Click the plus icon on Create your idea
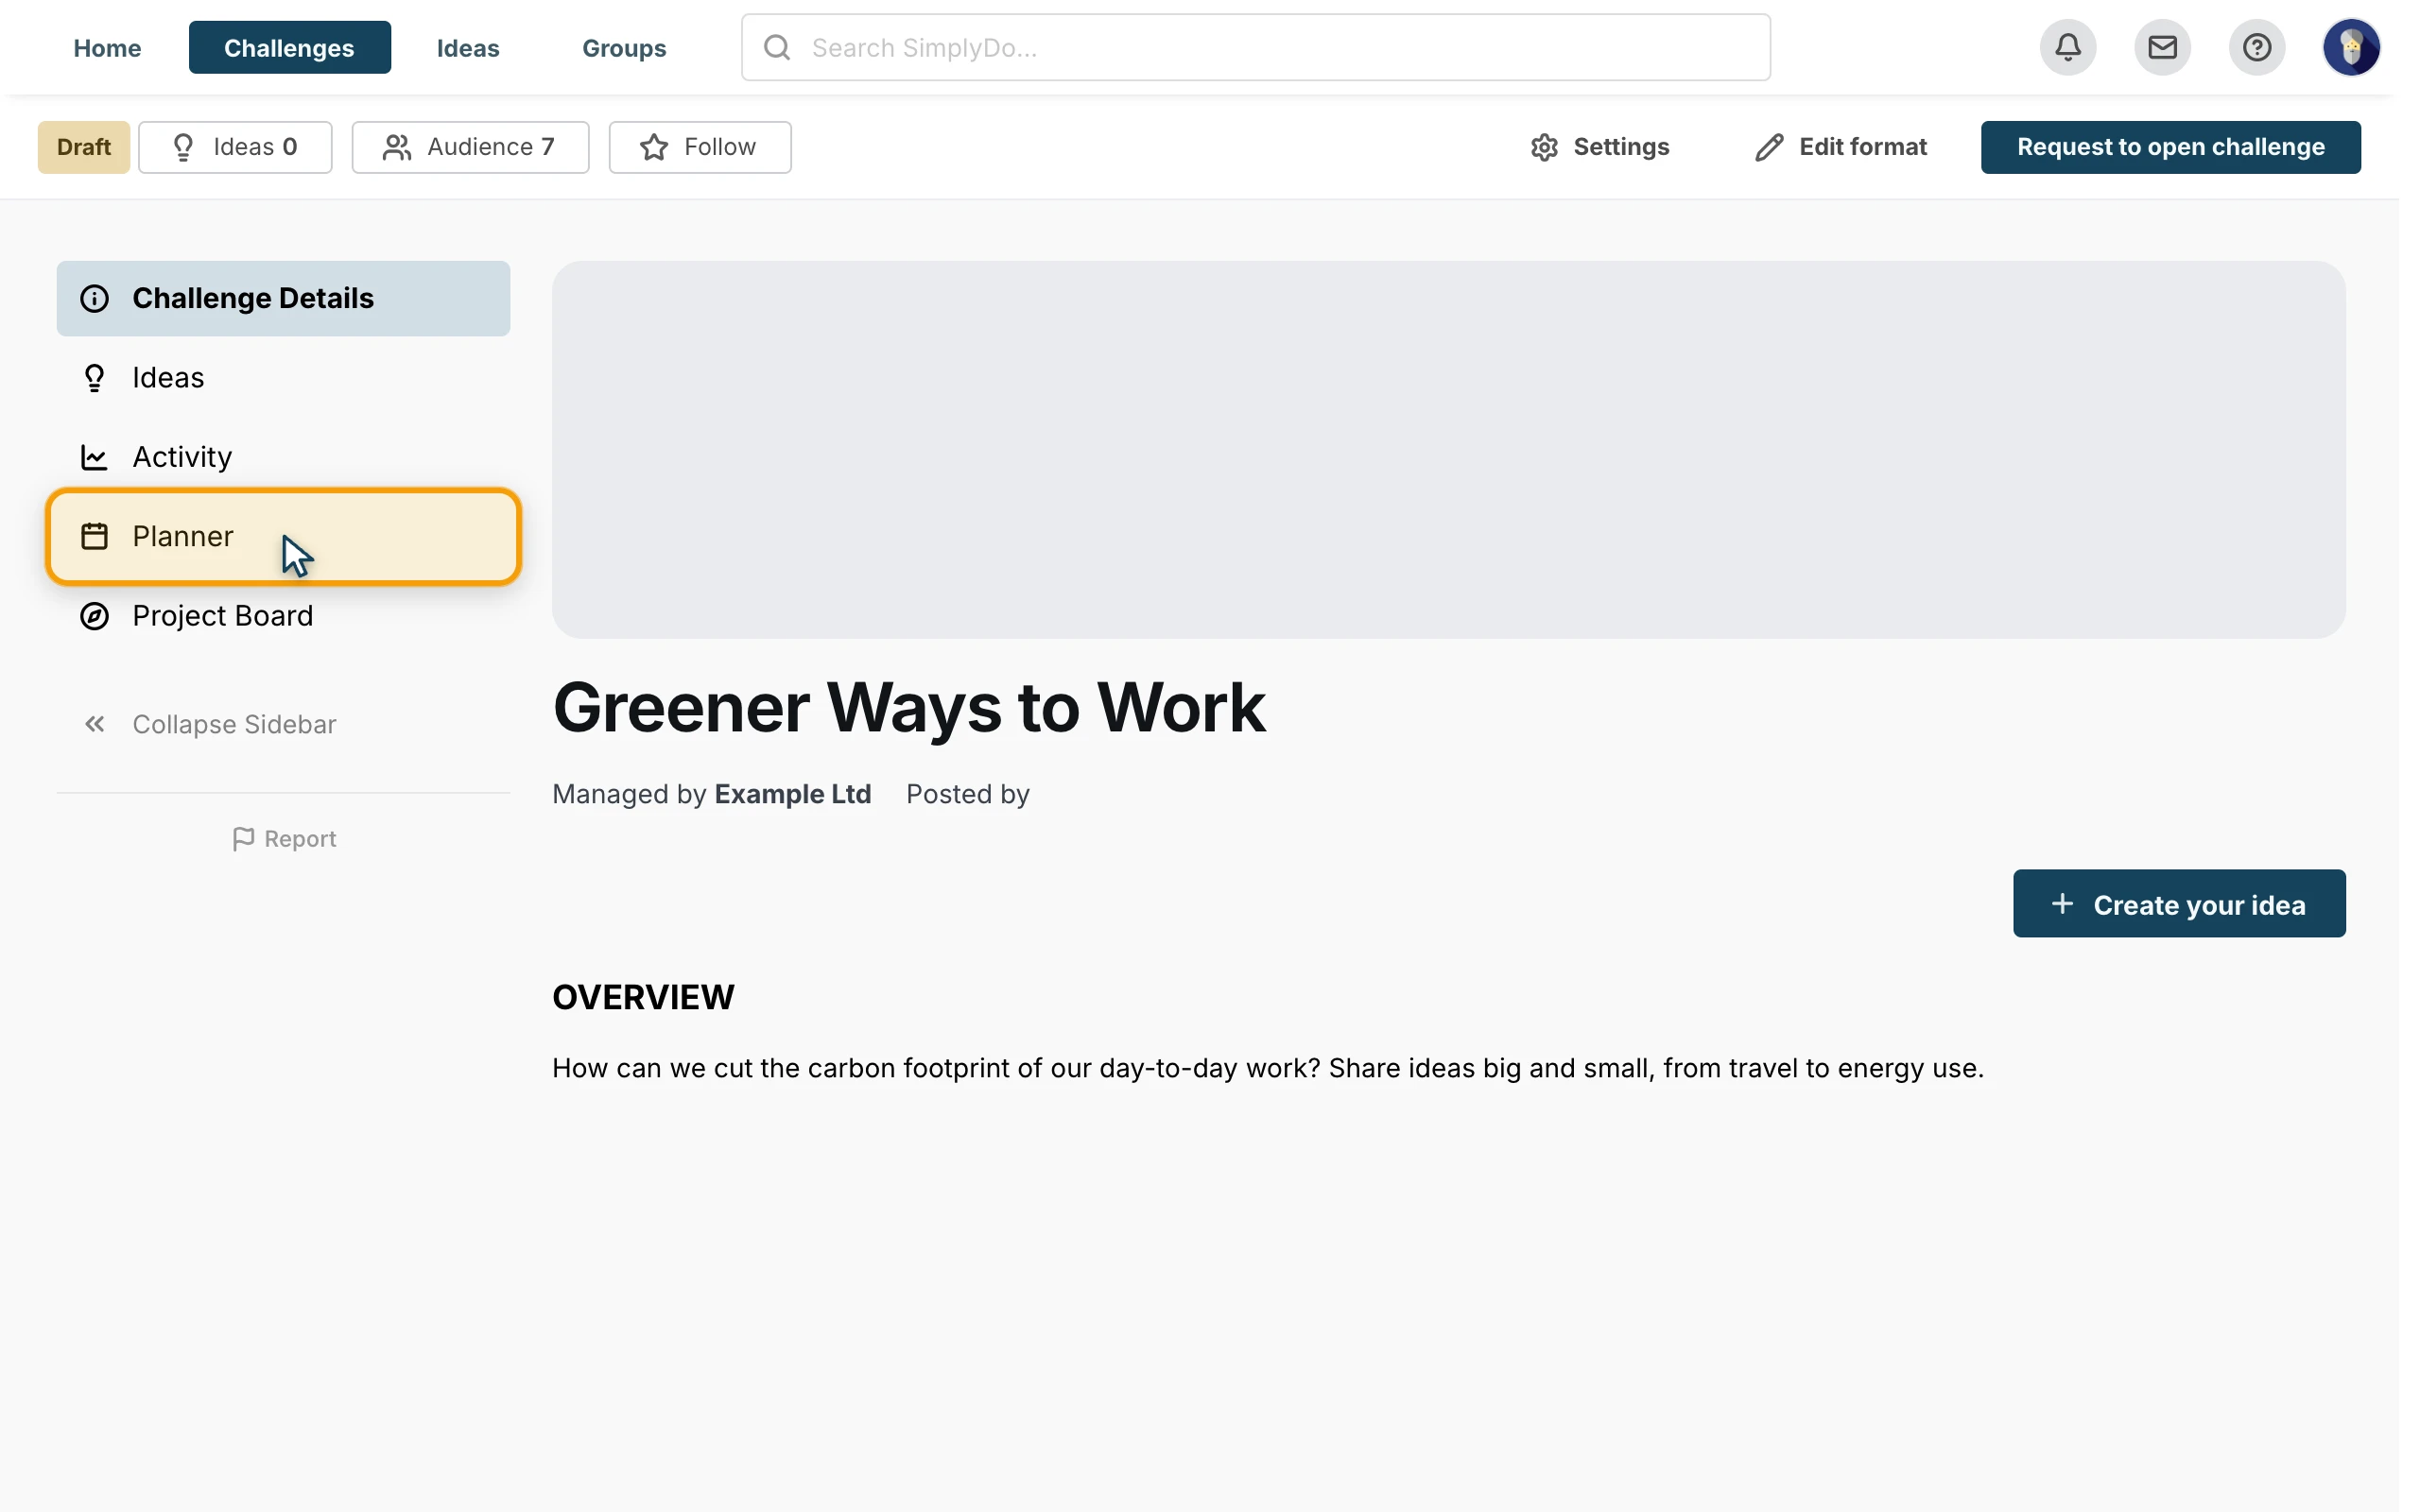The image size is (2420, 1512). pyautogui.click(x=2062, y=904)
